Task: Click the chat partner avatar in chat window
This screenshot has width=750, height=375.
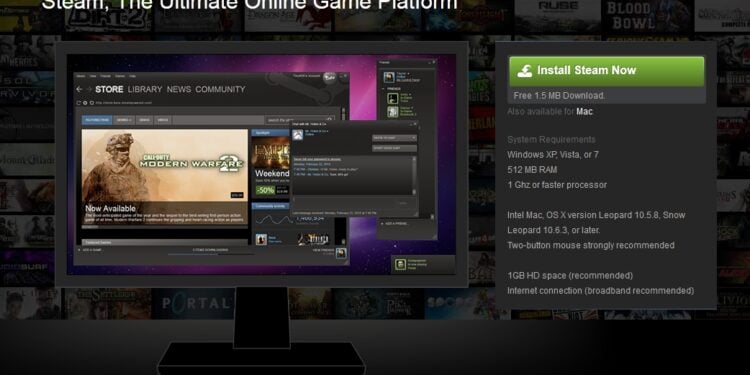Action: pyautogui.click(x=297, y=135)
